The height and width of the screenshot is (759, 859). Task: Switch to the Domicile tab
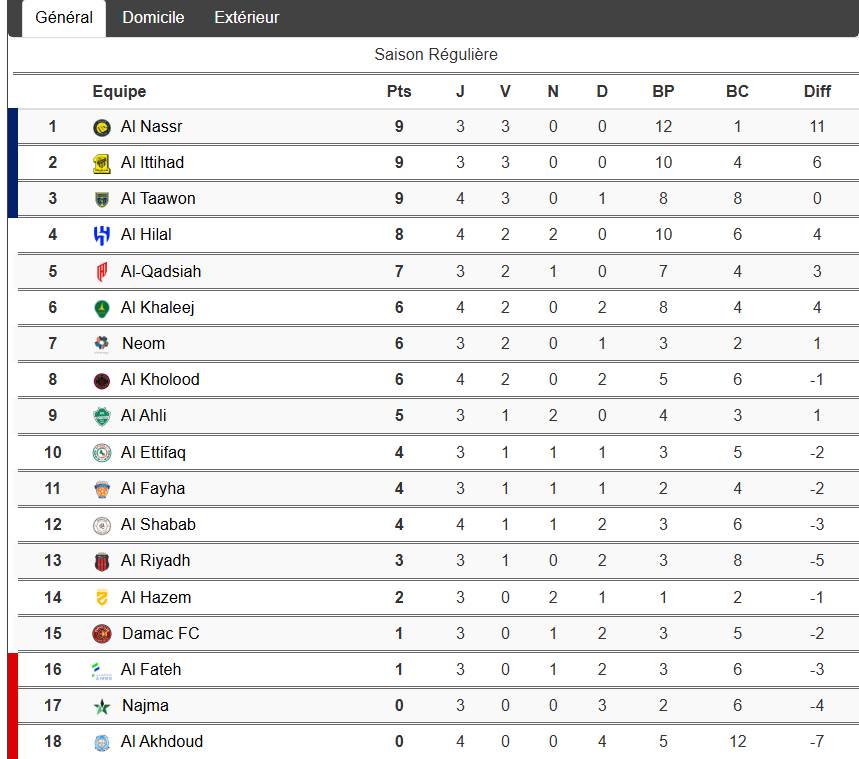(x=153, y=18)
